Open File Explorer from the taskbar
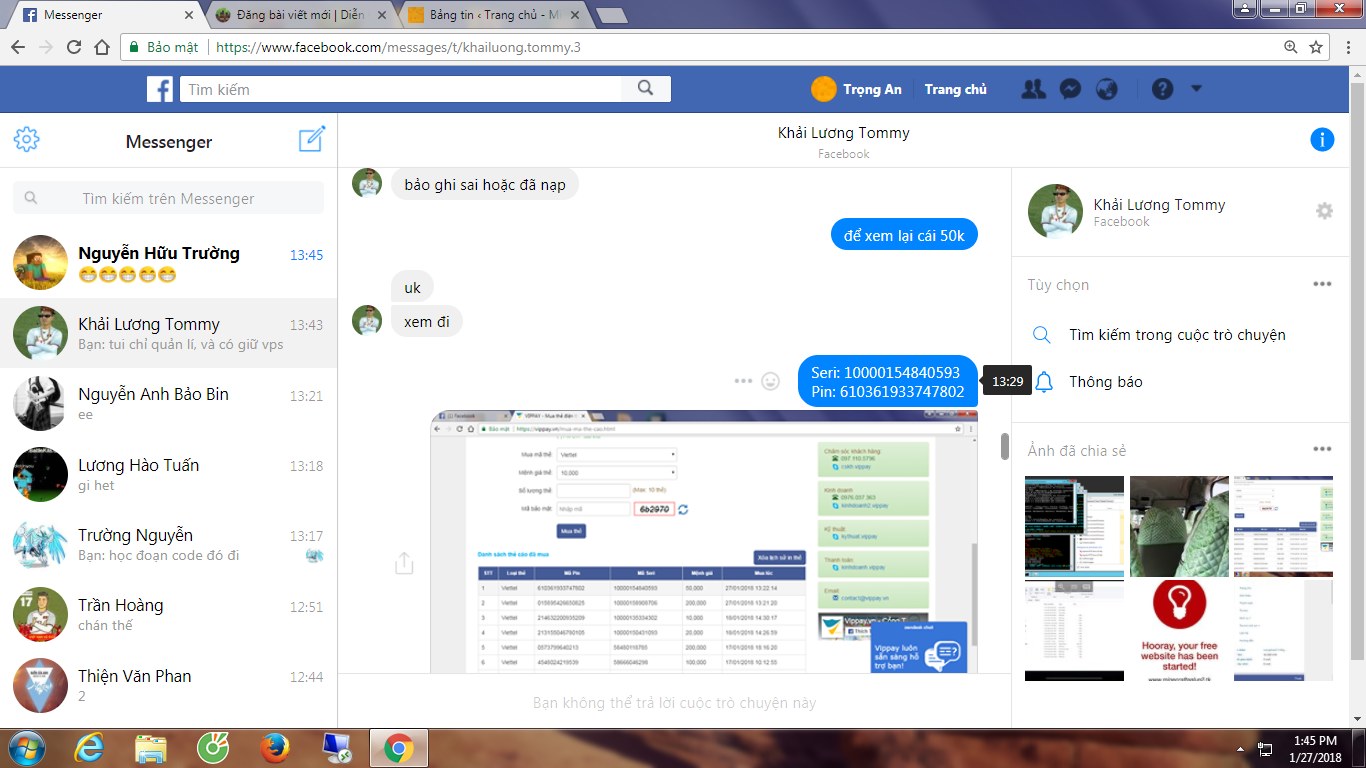This screenshot has height=768, width=1366. (x=151, y=748)
